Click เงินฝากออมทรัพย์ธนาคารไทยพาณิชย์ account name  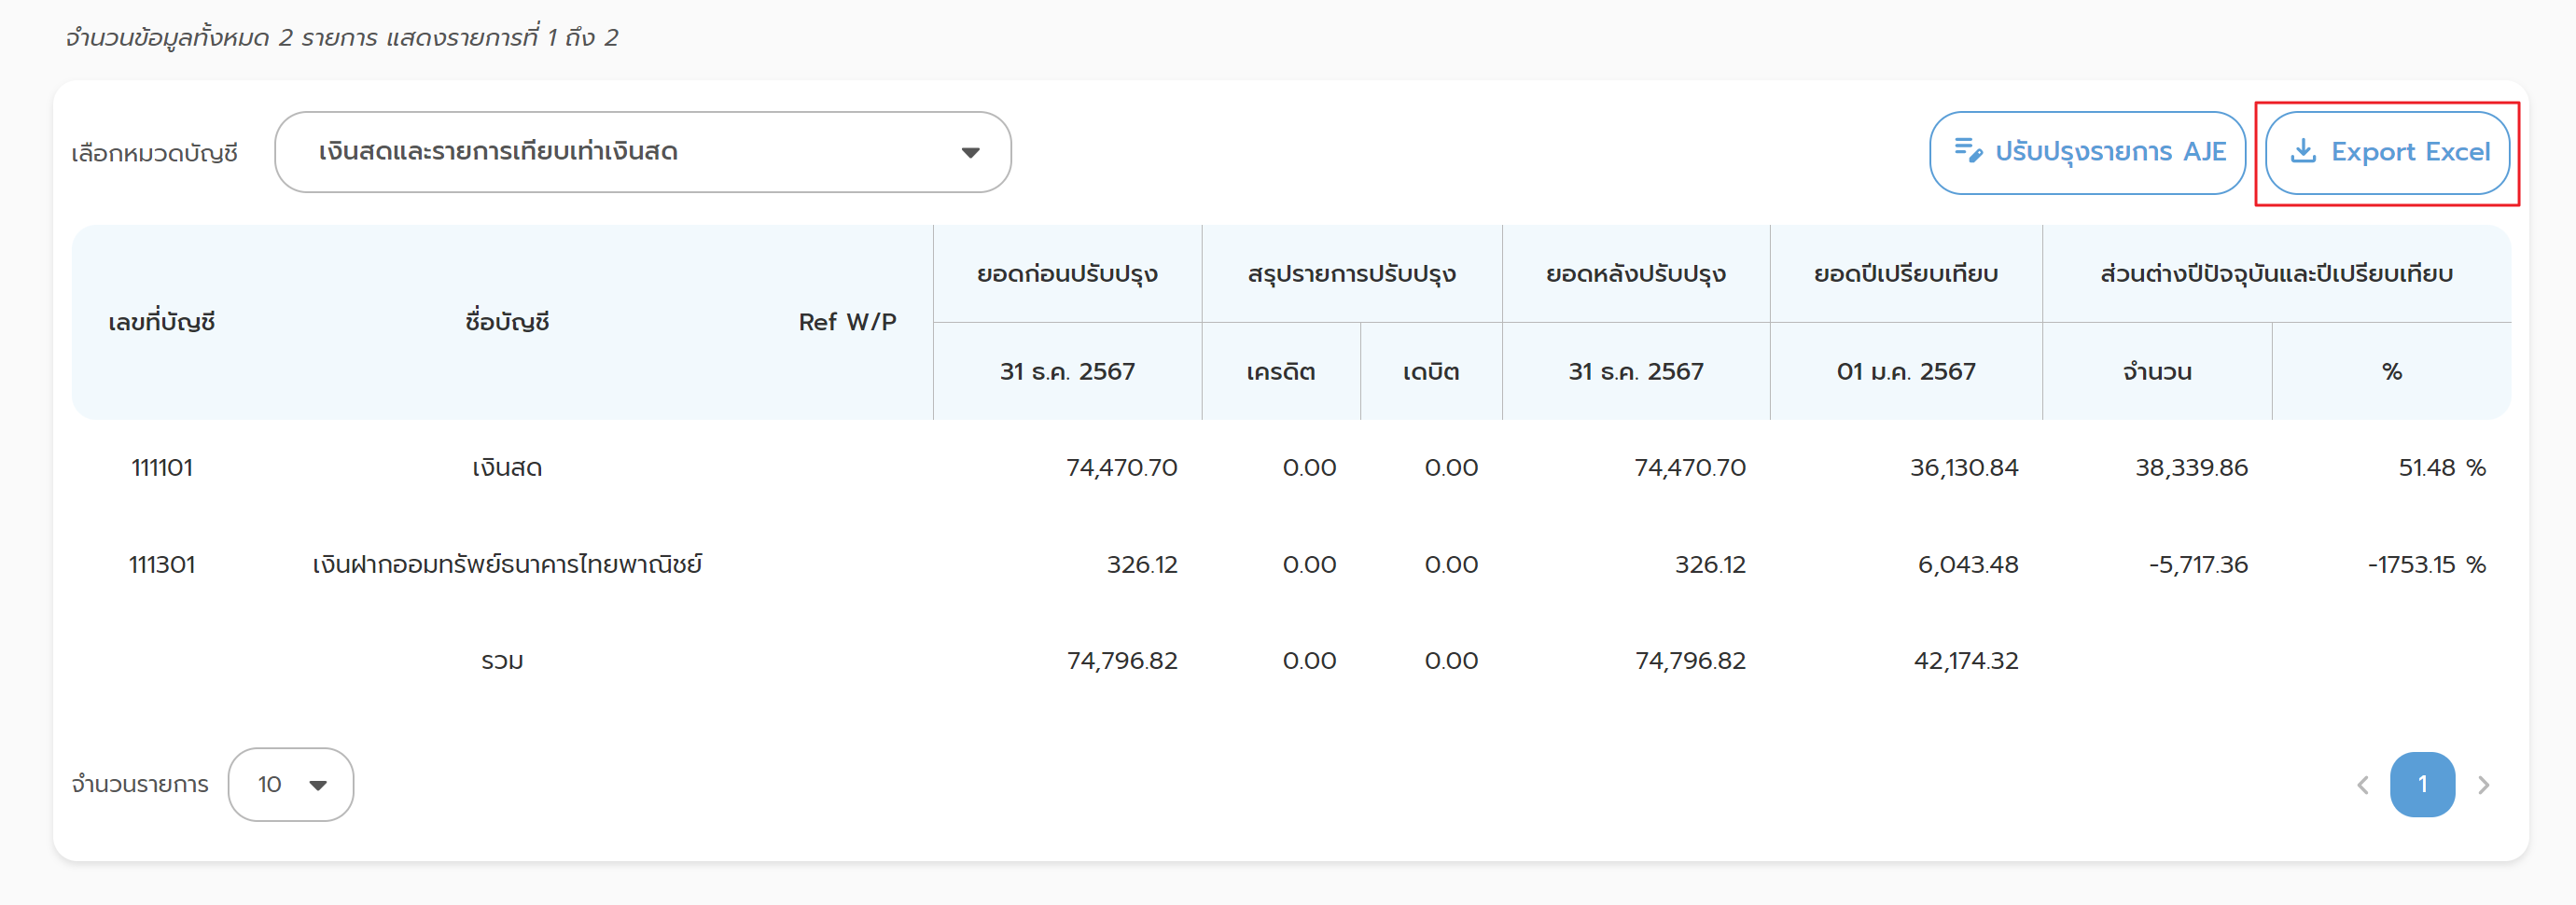click(x=507, y=565)
